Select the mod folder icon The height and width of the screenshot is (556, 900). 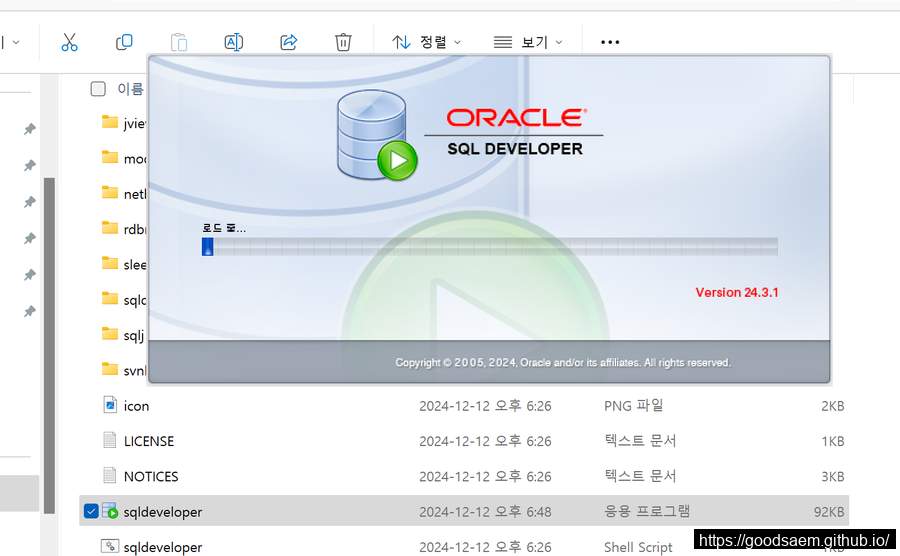click(110, 157)
